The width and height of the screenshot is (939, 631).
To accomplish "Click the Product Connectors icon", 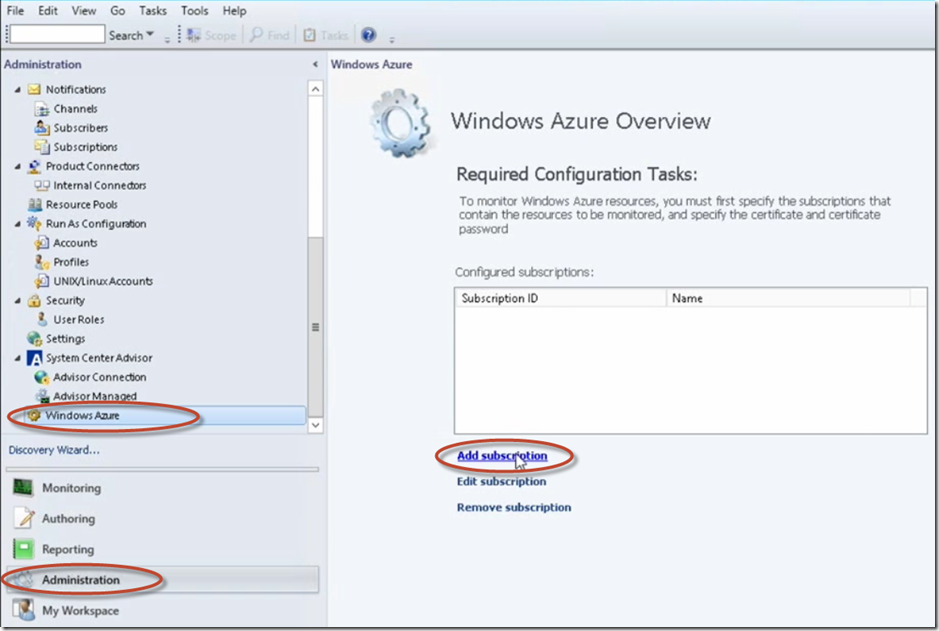I will (34, 166).
